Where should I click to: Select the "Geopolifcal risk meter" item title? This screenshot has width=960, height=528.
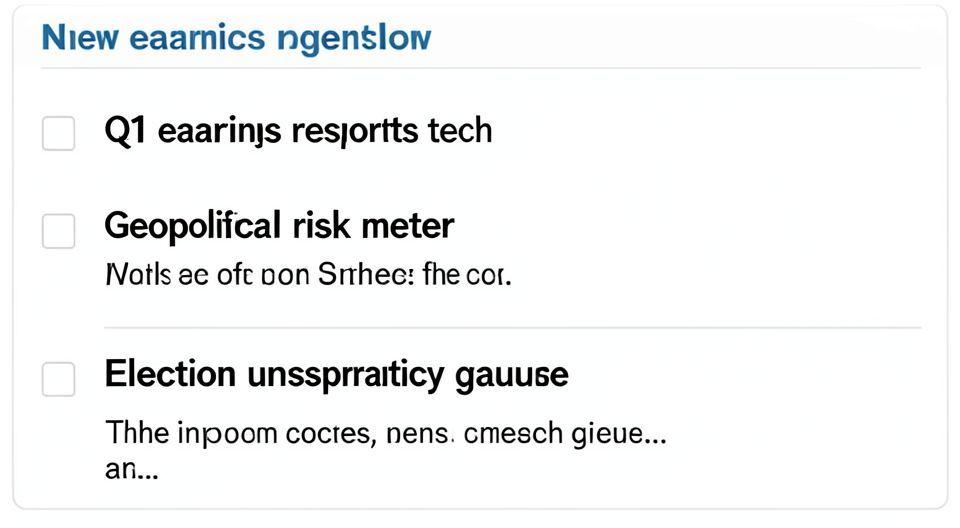(x=279, y=226)
